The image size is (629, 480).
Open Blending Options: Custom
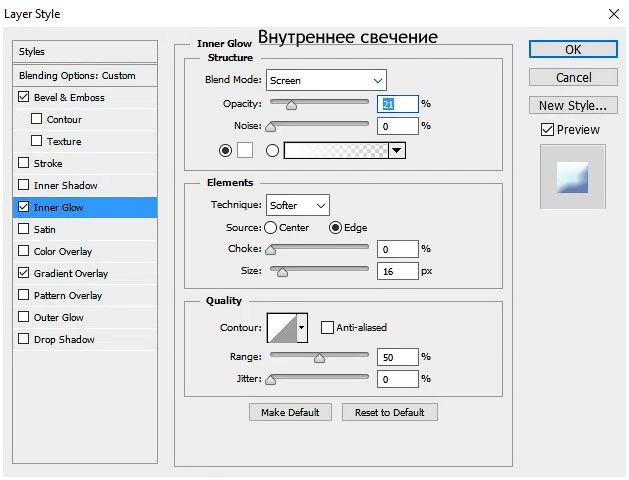(85, 75)
